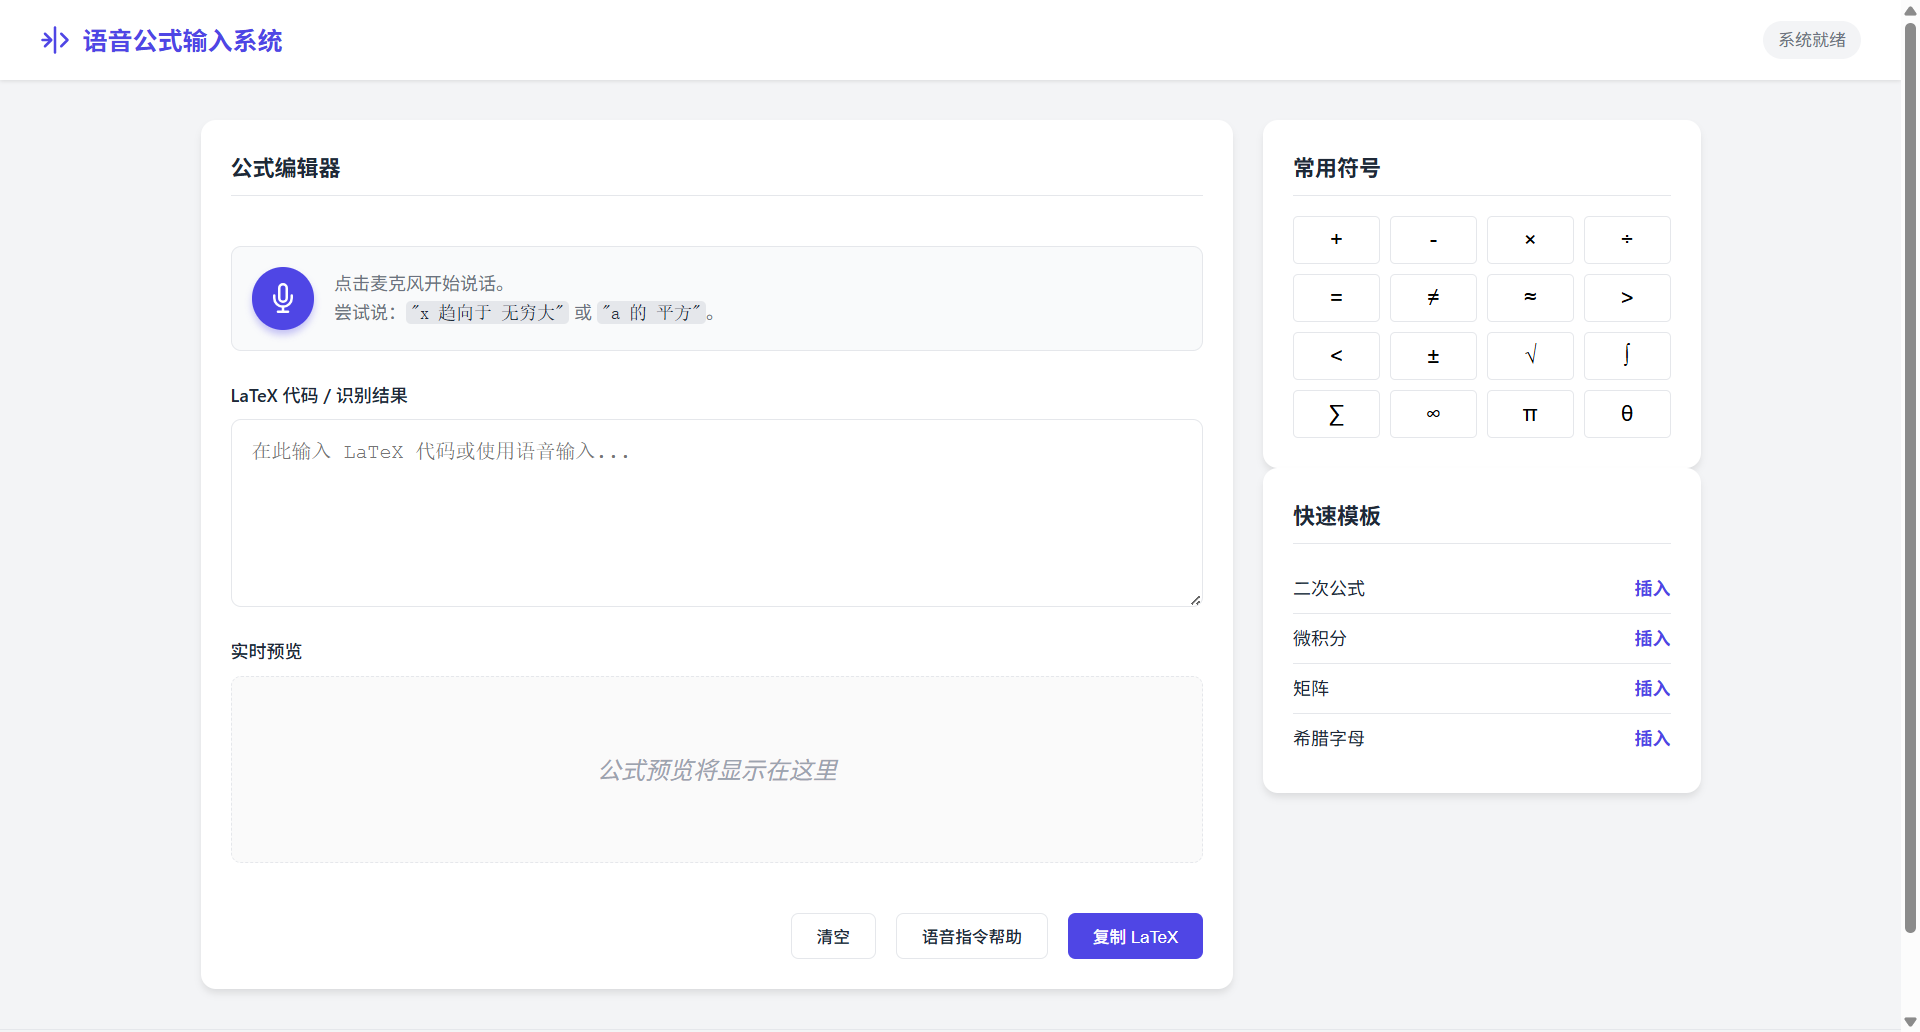Insert the θ symbol
Screen dimensions: 1920x1032
(1626, 413)
